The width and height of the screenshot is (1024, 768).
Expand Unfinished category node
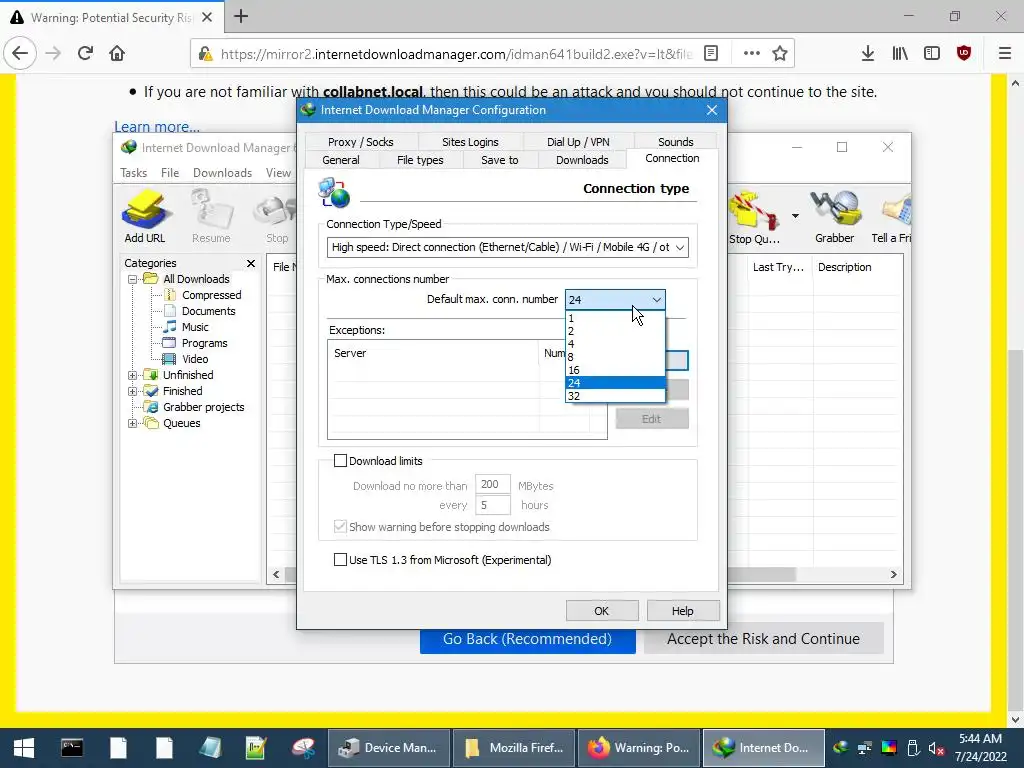point(133,376)
